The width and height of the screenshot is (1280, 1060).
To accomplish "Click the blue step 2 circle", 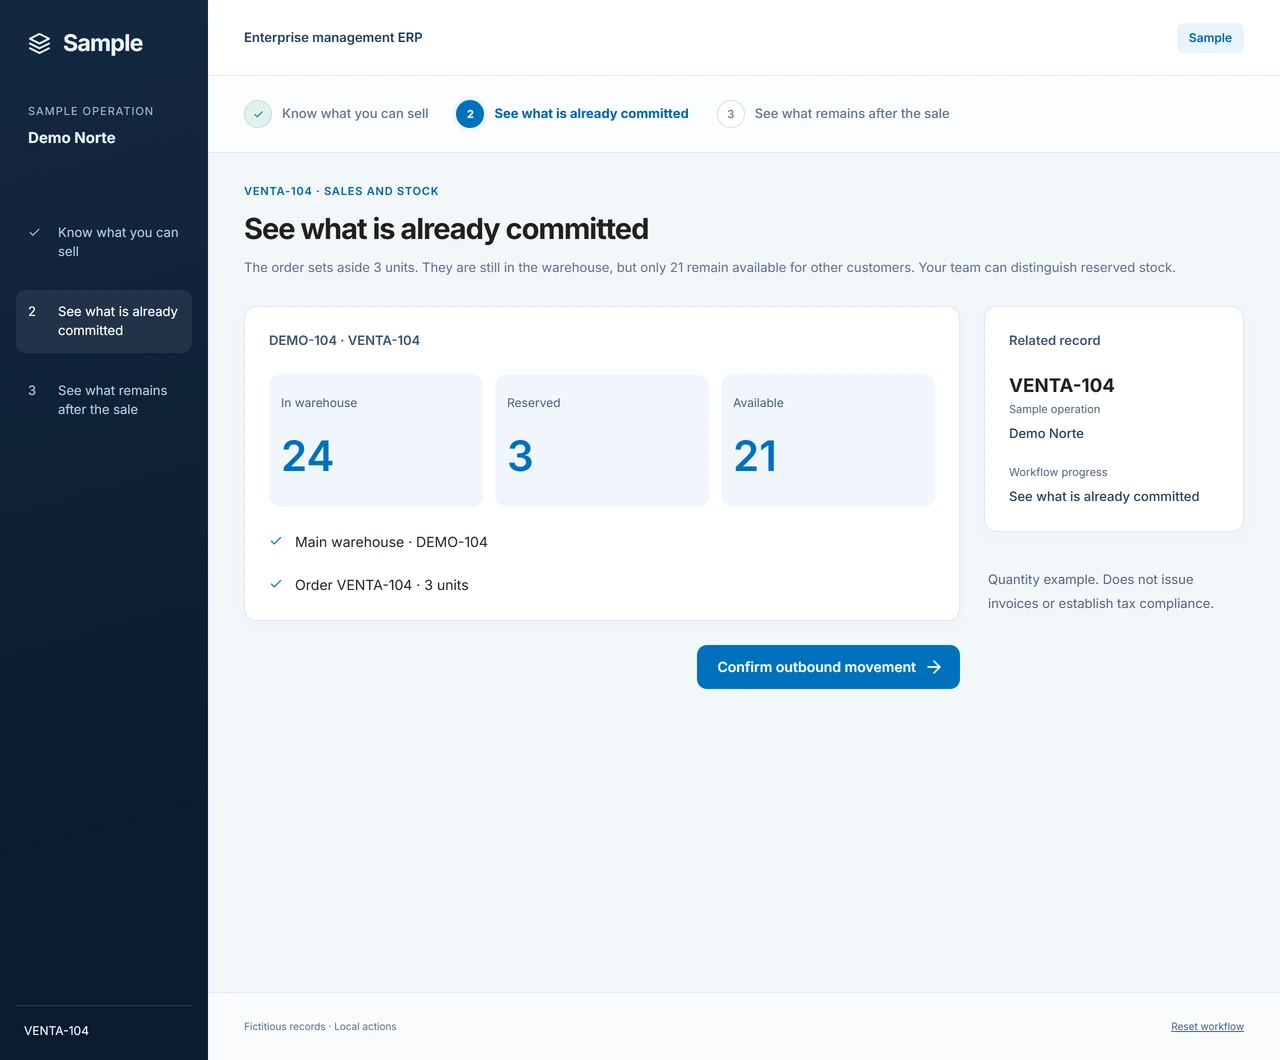I will click(x=470, y=114).
